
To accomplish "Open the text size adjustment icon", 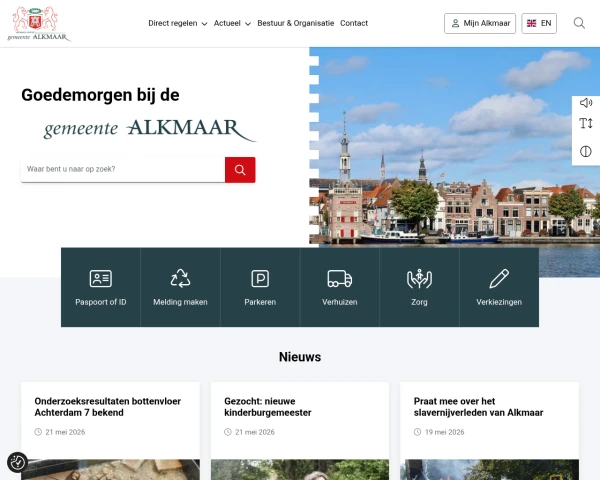I will [585, 123].
